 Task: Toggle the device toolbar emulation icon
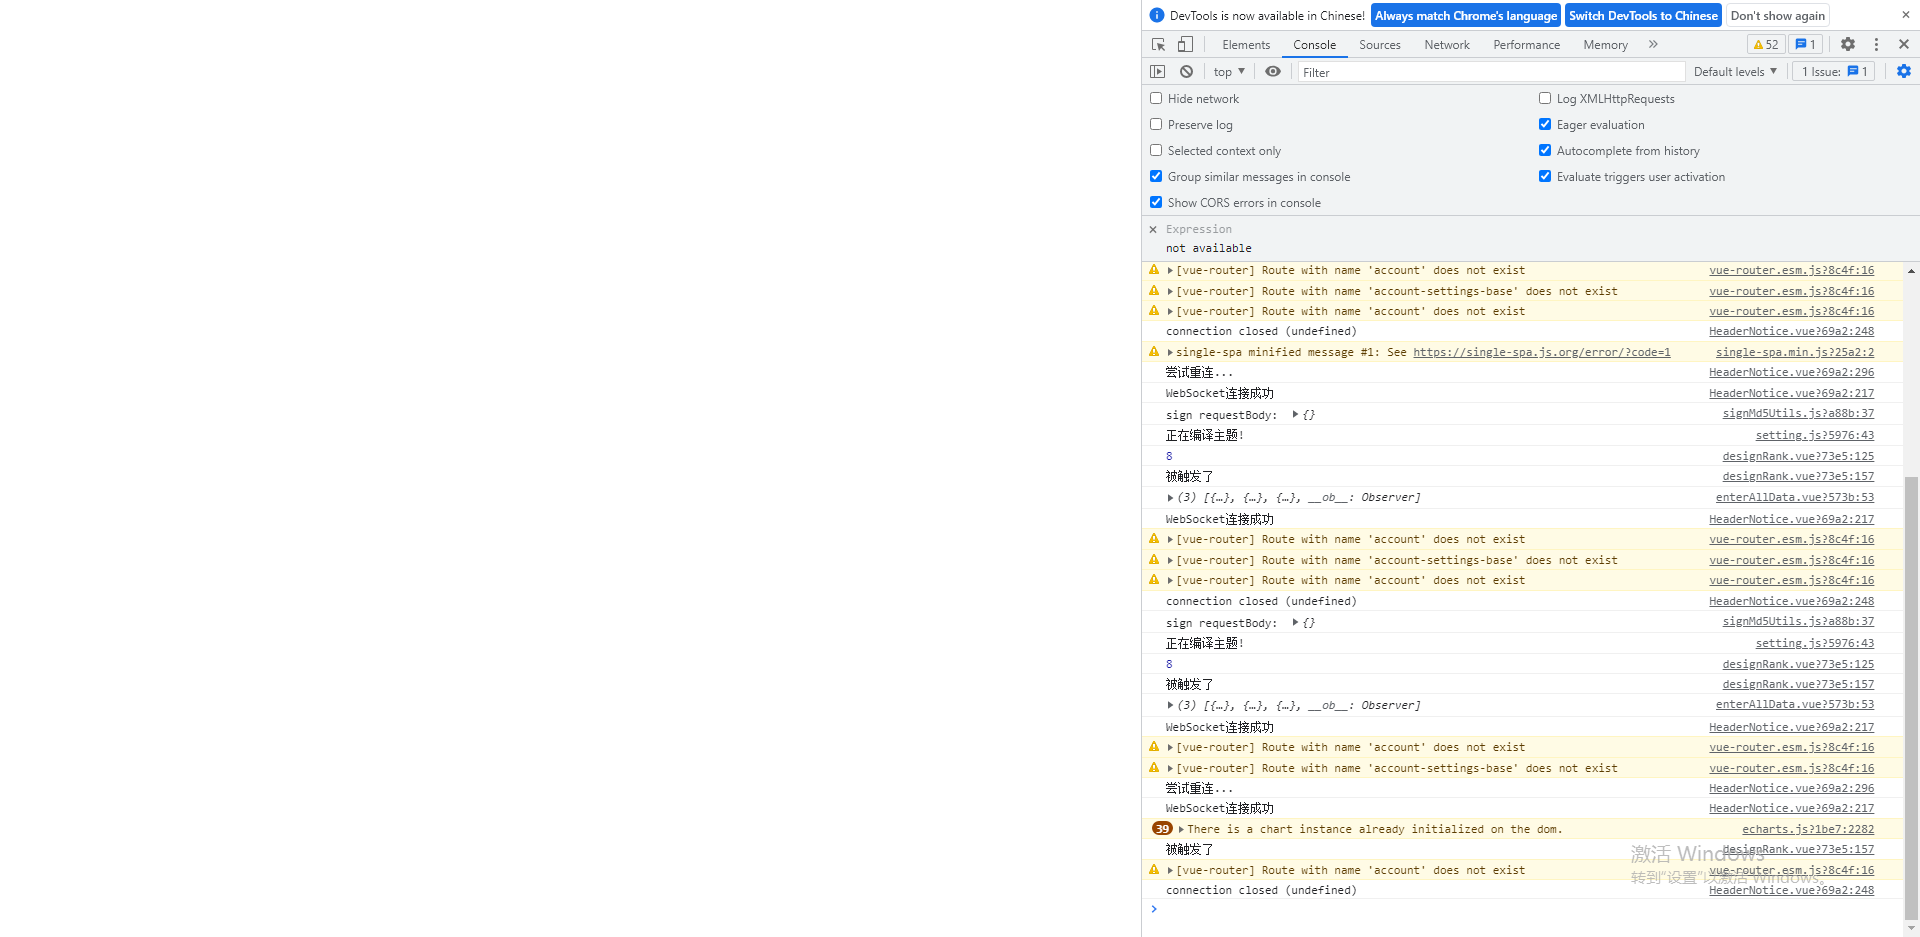pos(1185,44)
